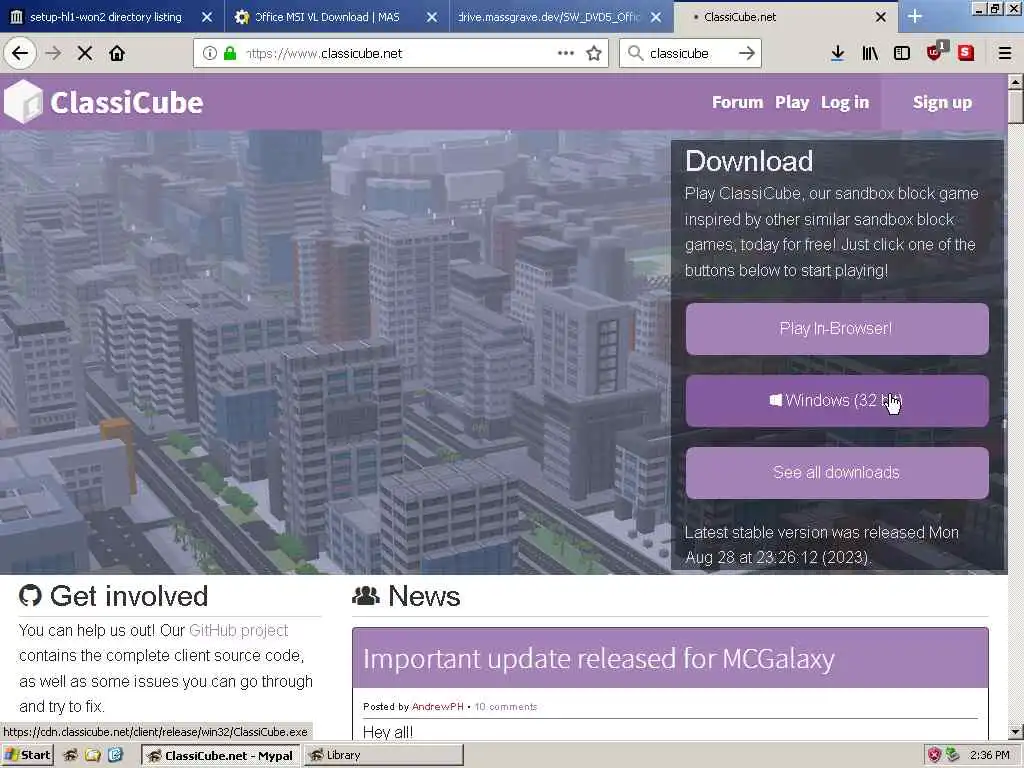
Task: Focus the search box containing classicube
Action: coord(689,54)
